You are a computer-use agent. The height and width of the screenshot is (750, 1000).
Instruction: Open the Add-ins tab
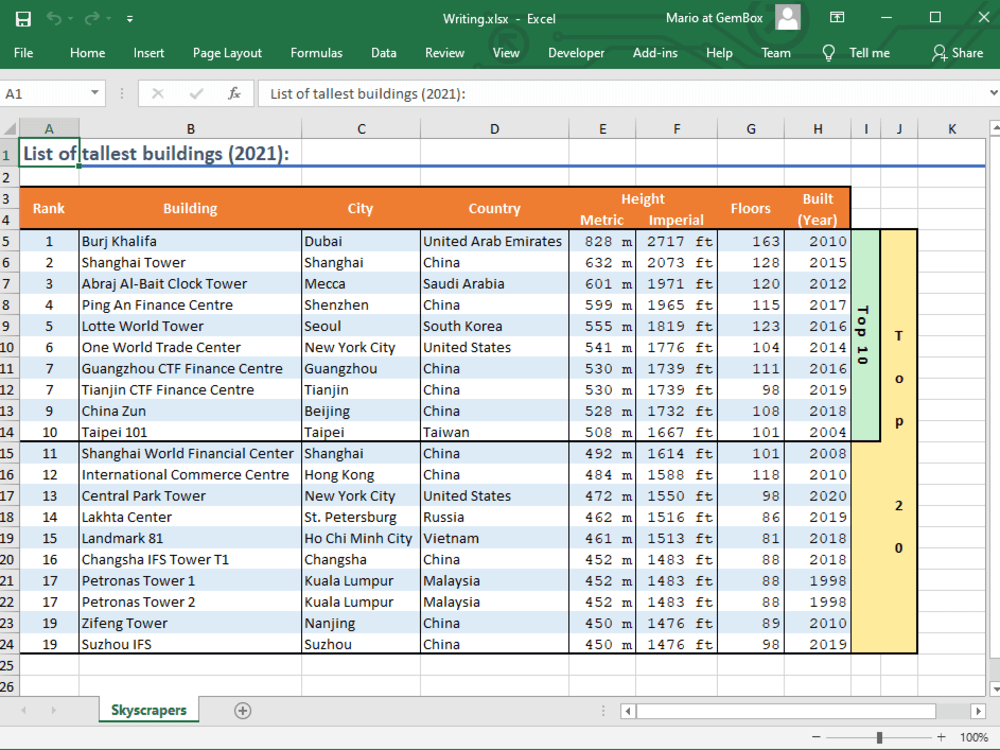655,53
